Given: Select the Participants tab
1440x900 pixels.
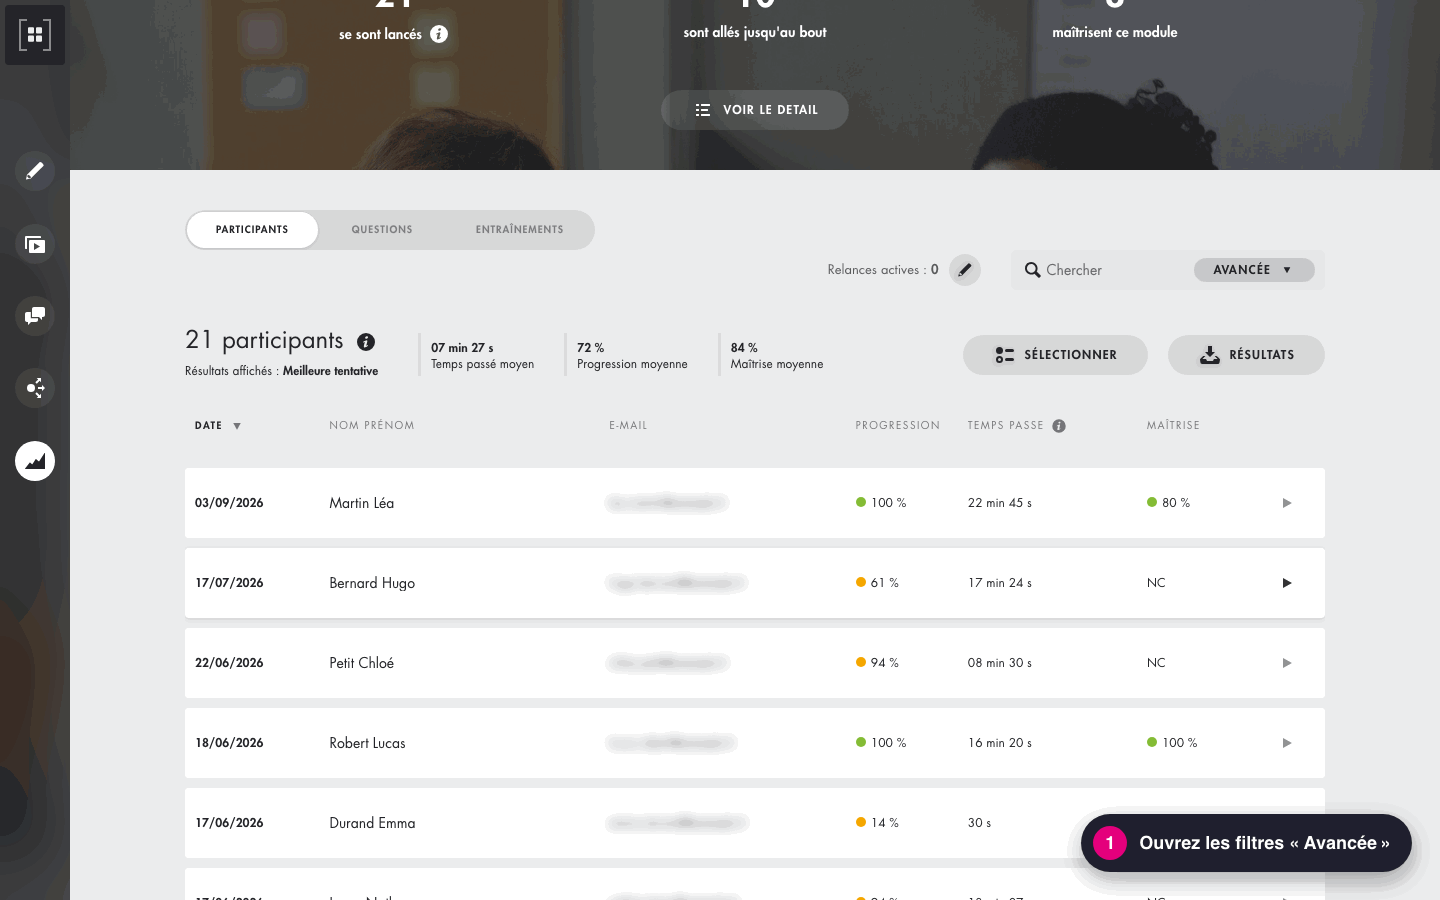Looking at the screenshot, I should (252, 230).
